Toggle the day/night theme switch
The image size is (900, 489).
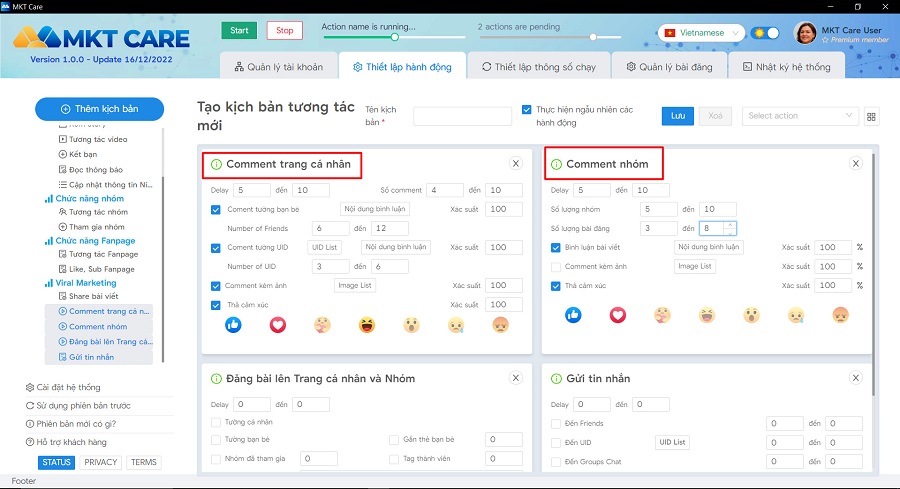(x=765, y=33)
